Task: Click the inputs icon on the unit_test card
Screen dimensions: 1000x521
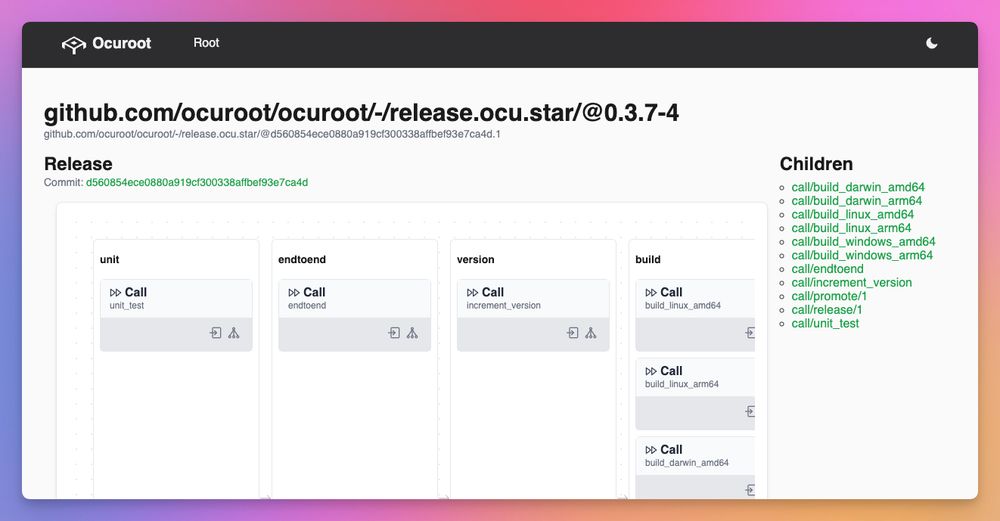Action: (216, 333)
